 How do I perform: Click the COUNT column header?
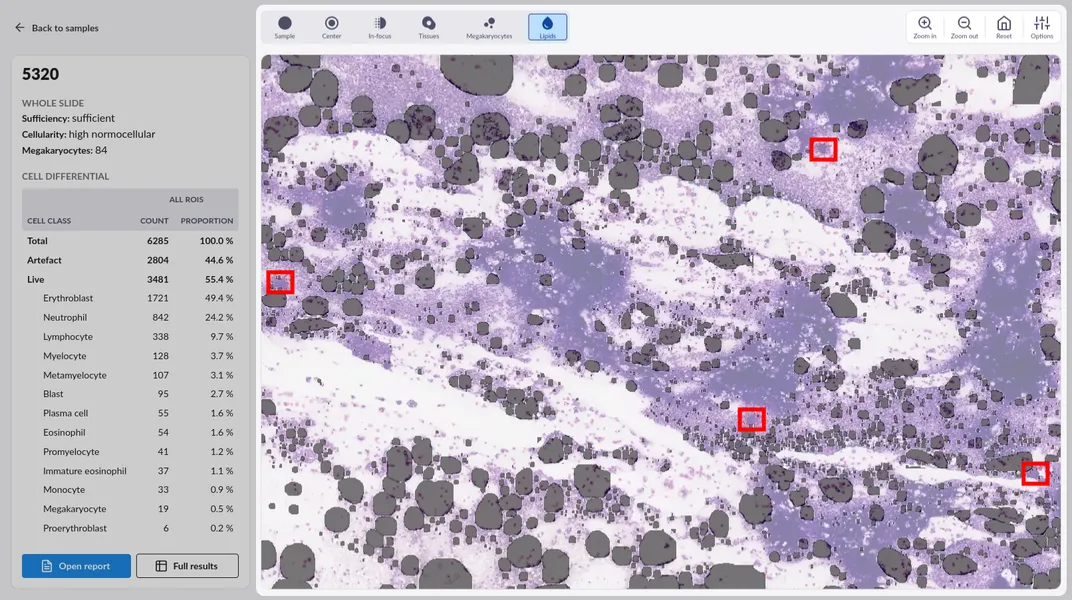(154, 221)
